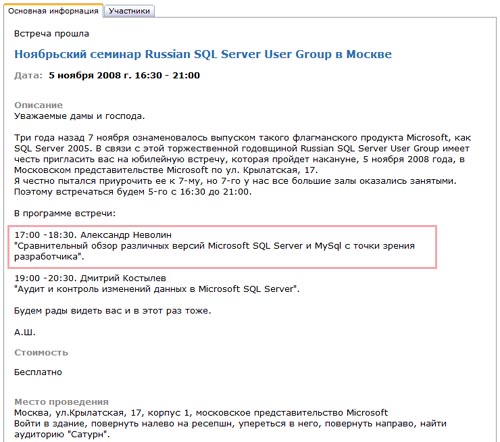This screenshot has height=442, width=500.
Task: Click the Описание section heading
Action: pyautogui.click(x=38, y=105)
